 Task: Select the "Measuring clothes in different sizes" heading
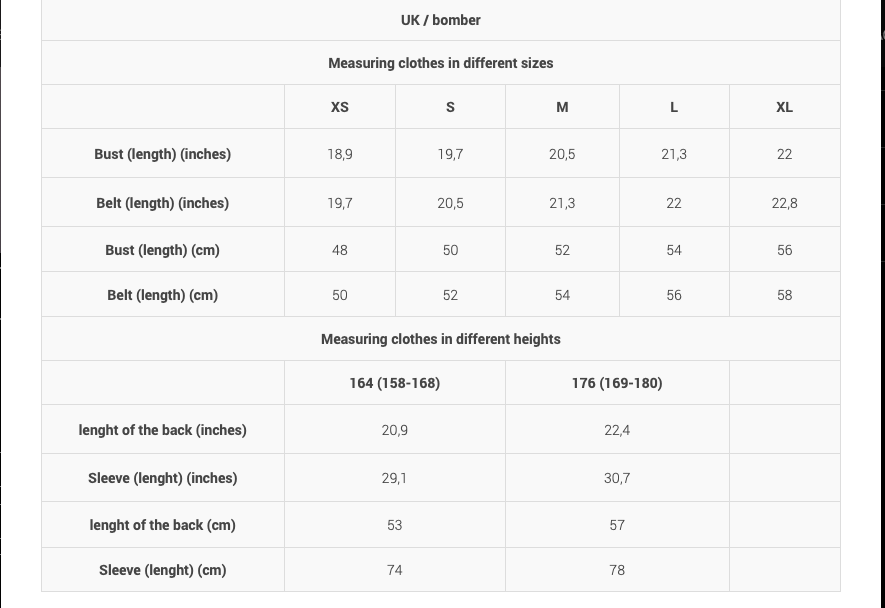pos(440,63)
